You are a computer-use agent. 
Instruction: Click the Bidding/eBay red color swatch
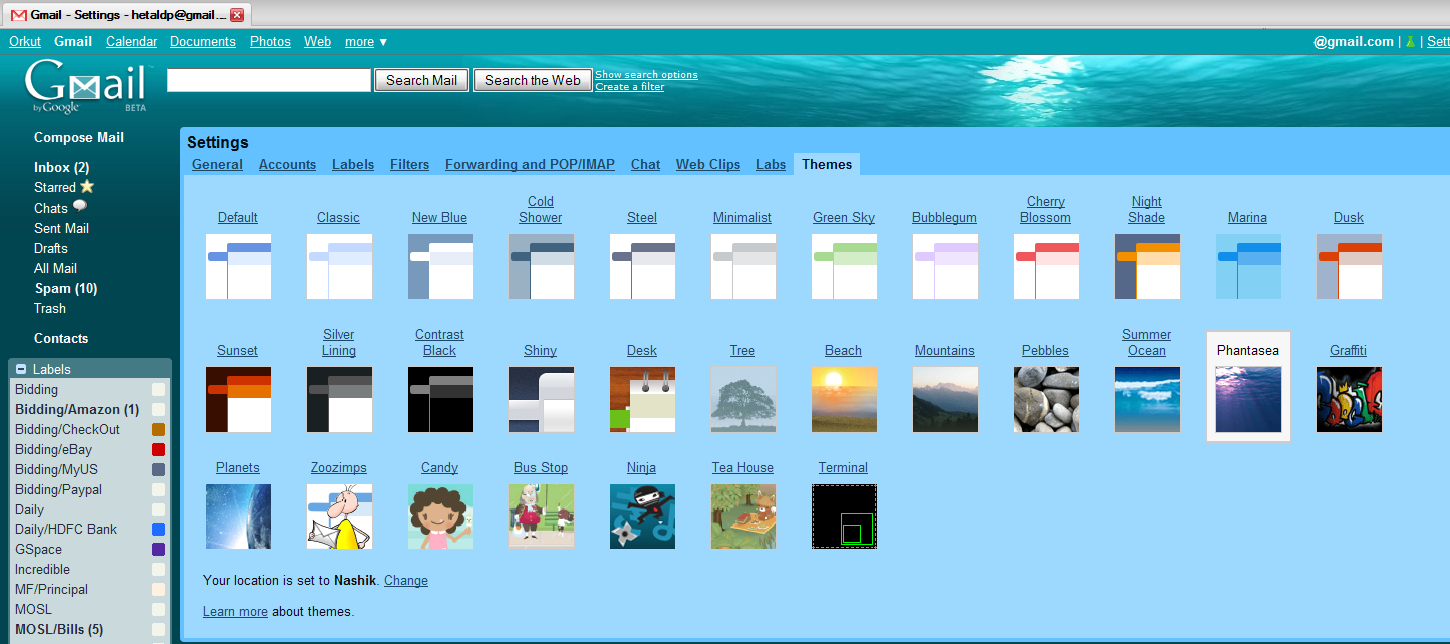pyautogui.click(x=158, y=450)
